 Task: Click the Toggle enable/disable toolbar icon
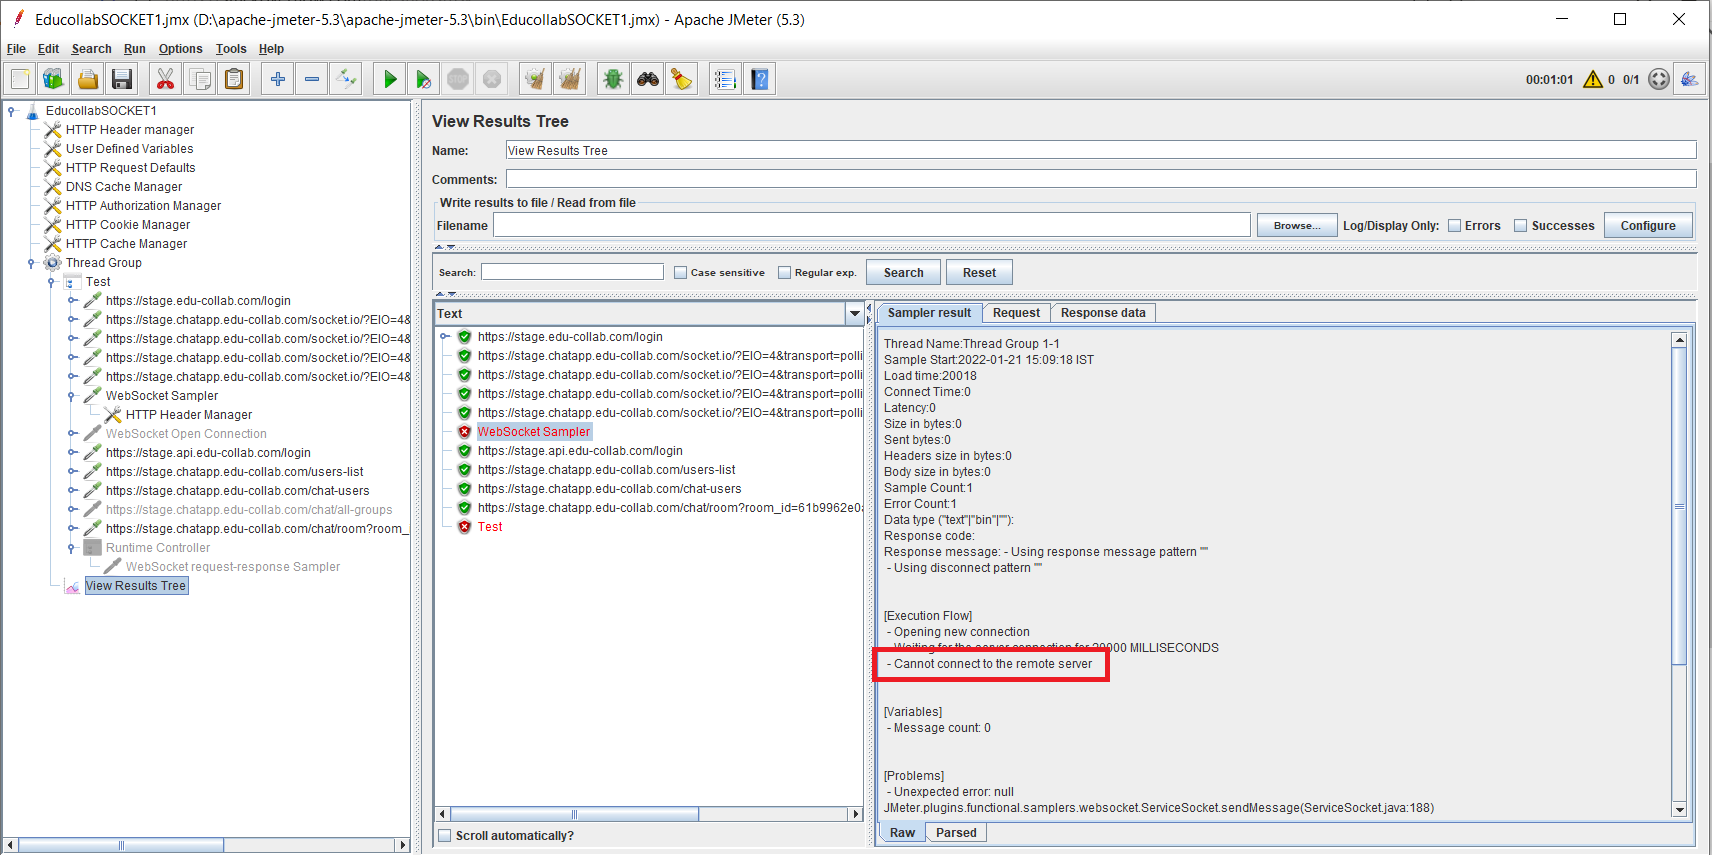[346, 79]
